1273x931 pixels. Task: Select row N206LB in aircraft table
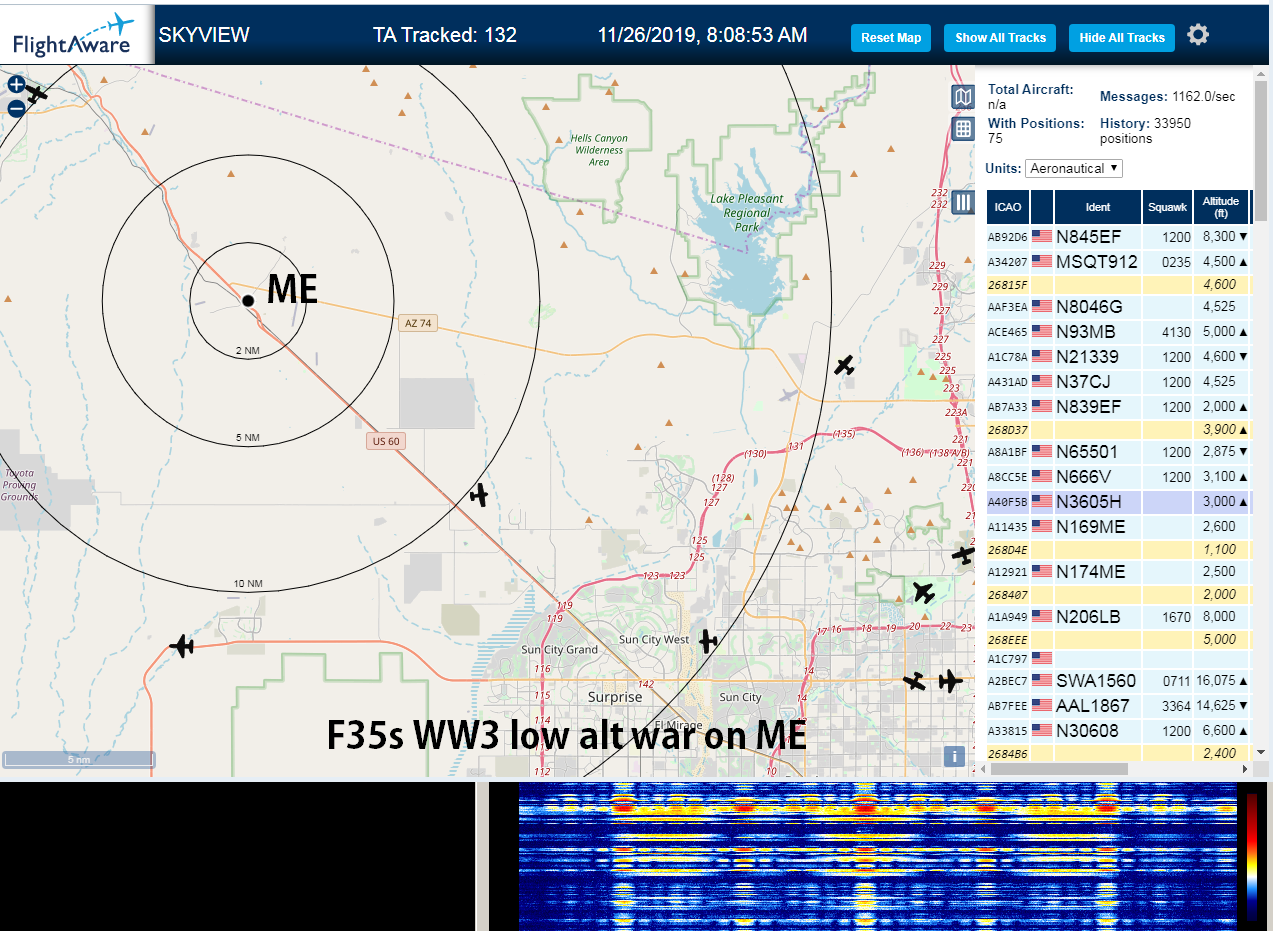pyautogui.click(x=1118, y=617)
